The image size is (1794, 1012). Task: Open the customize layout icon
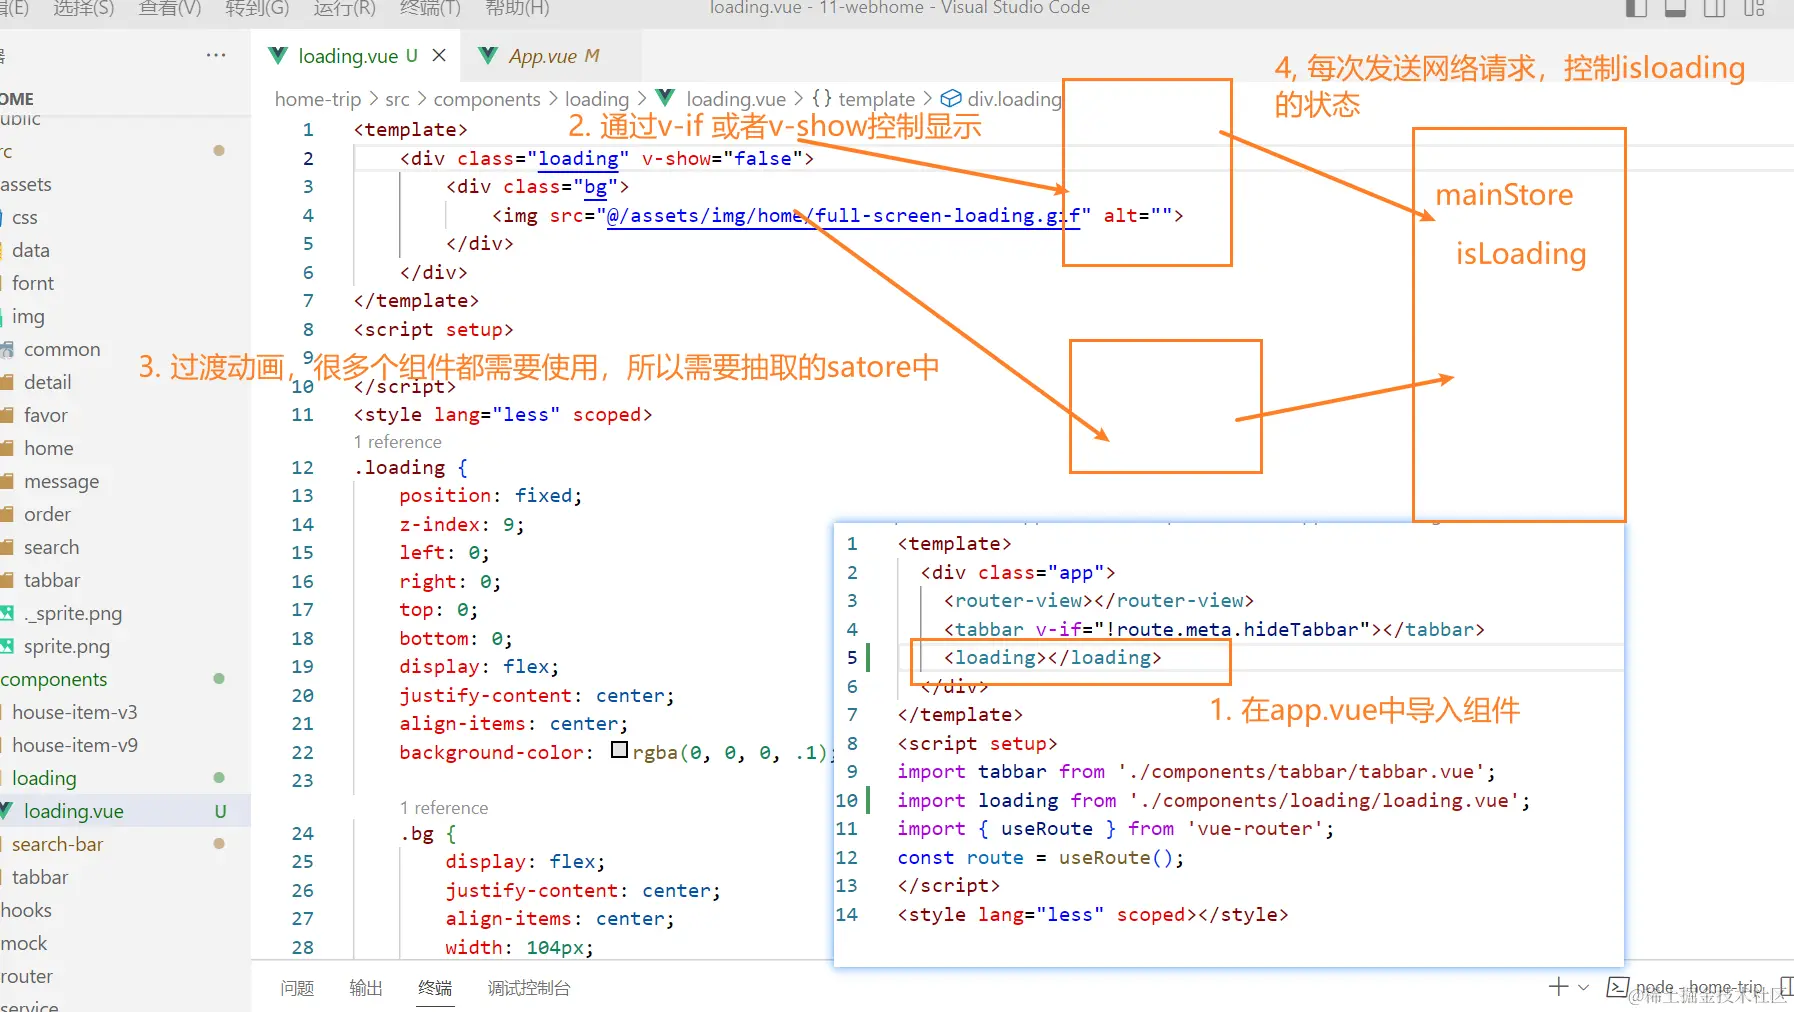1754,8
